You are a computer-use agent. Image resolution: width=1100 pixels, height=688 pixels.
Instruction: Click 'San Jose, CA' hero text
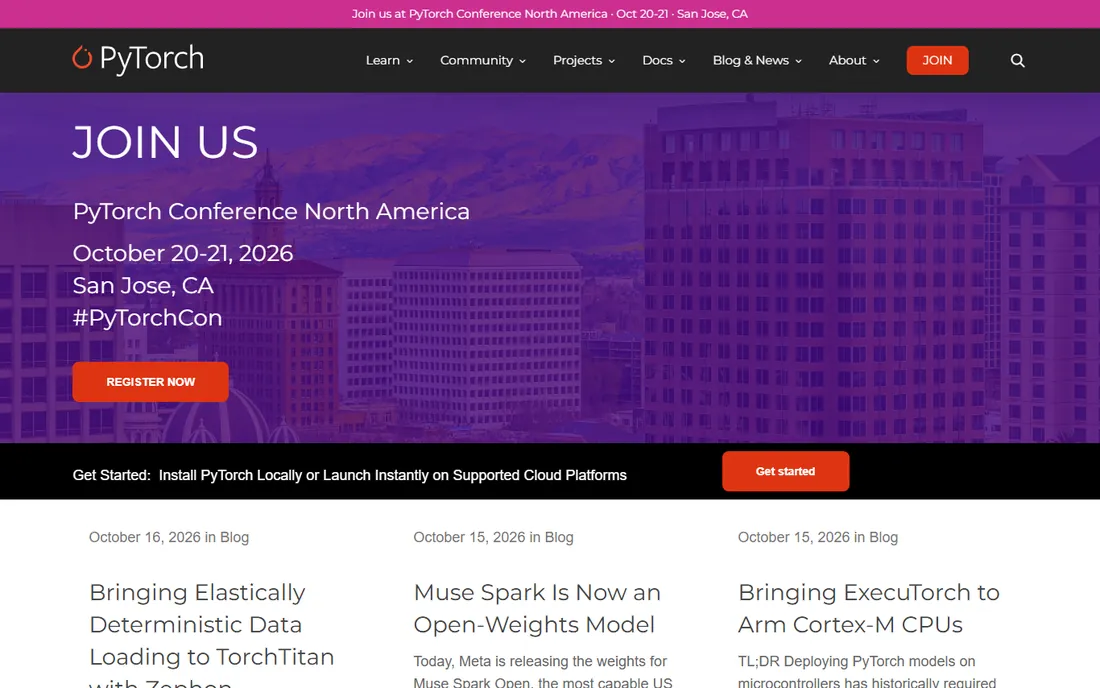[x=142, y=285]
